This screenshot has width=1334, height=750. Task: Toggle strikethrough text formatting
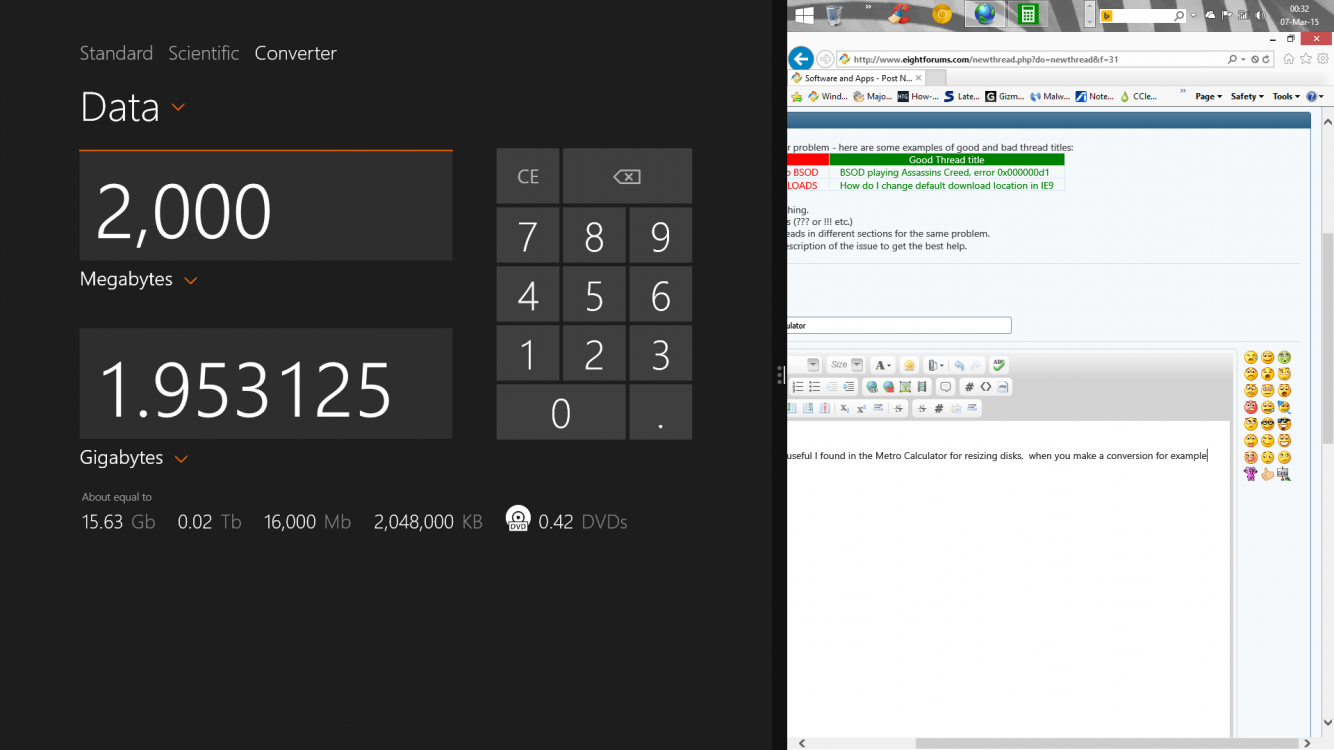click(x=898, y=408)
